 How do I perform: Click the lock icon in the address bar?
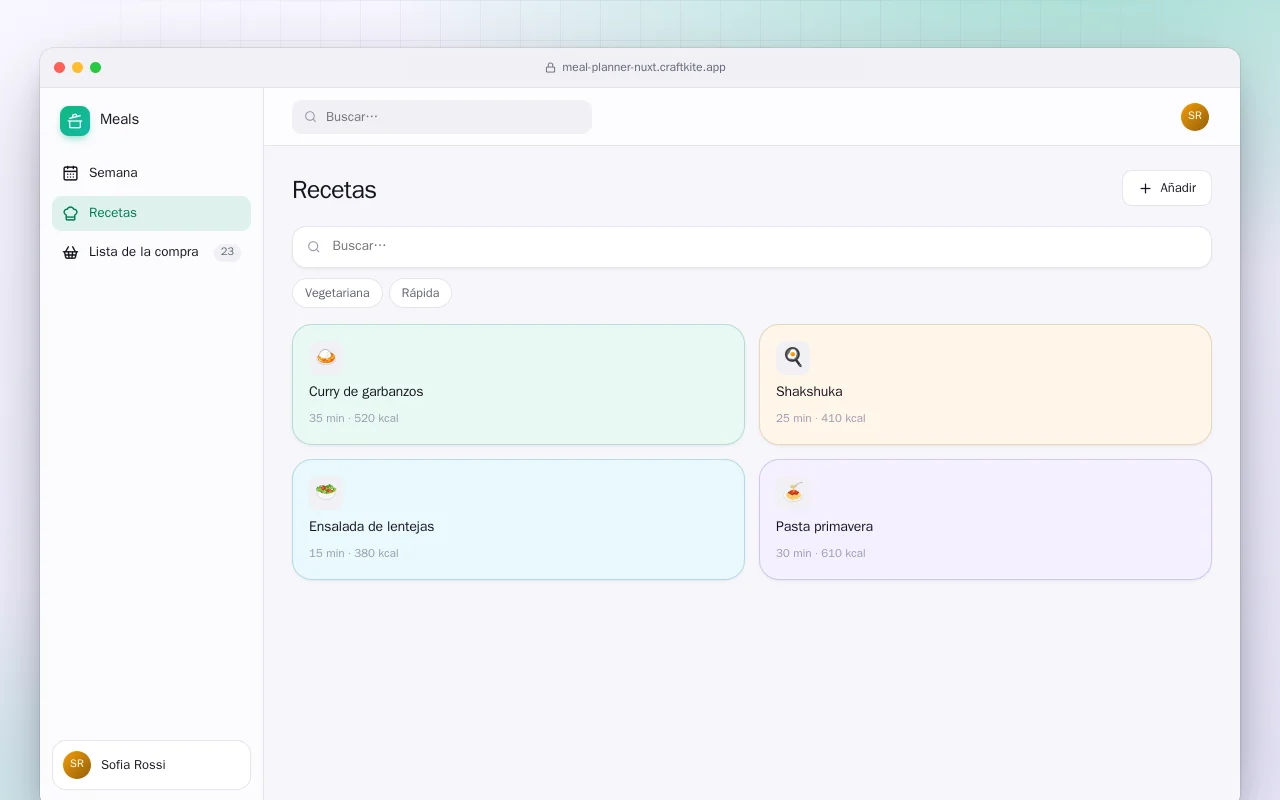pyautogui.click(x=550, y=68)
